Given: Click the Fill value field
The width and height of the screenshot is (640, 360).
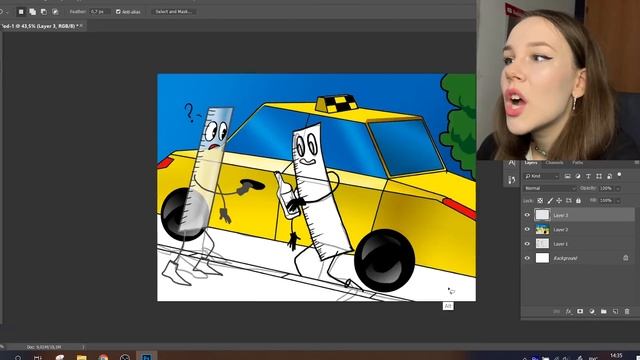Looking at the screenshot, I should coord(606,200).
